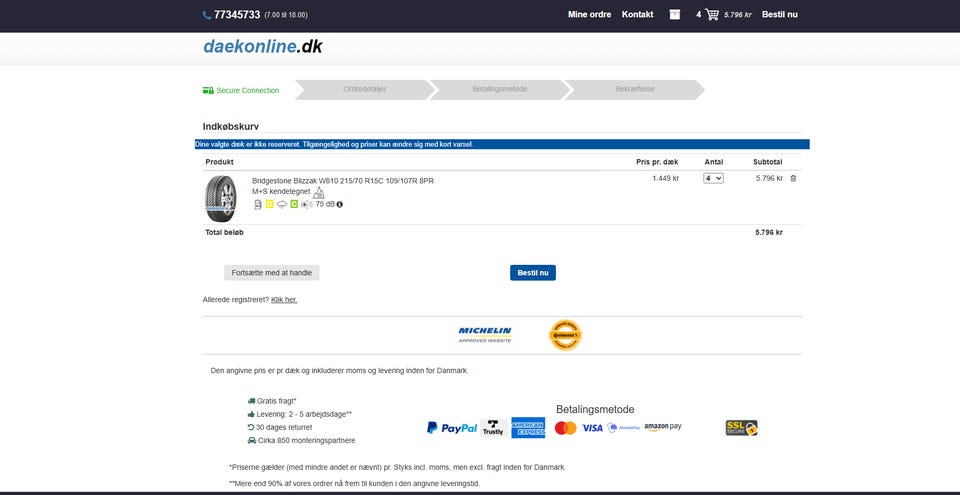Click the PayPal payment logo

452,428
